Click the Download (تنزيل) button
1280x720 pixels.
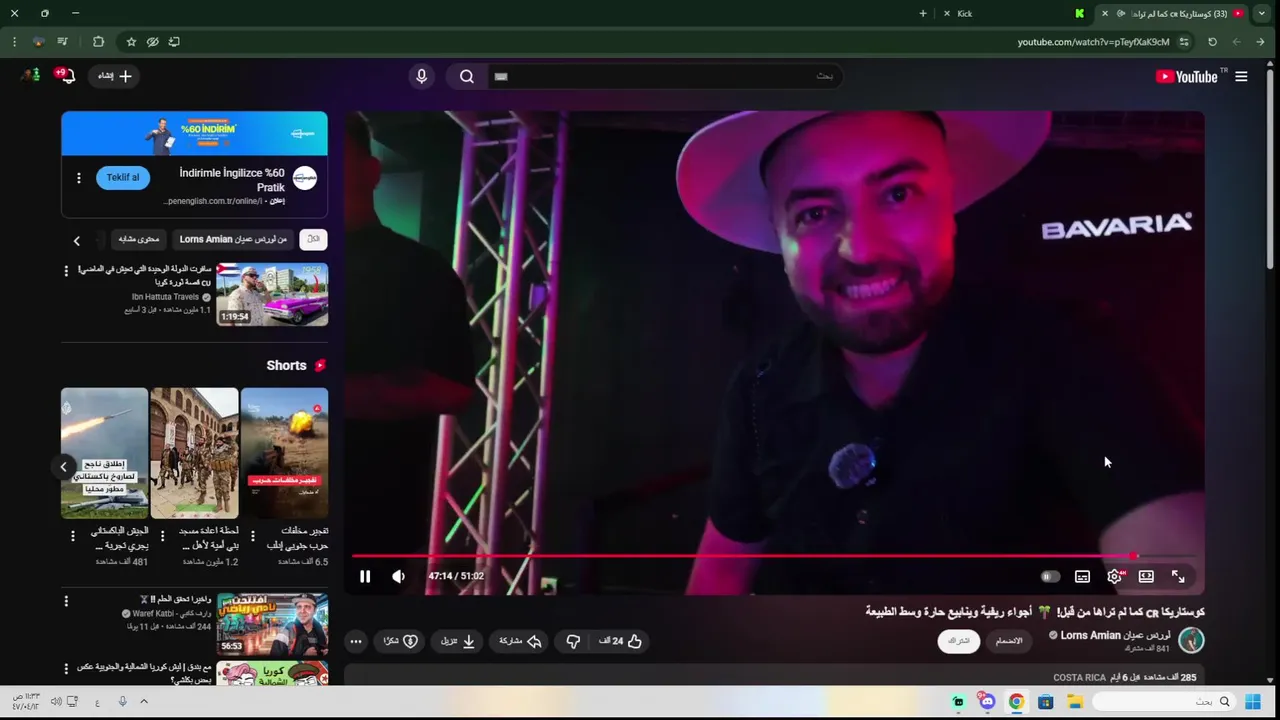pyautogui.click(x=458, y=641)
